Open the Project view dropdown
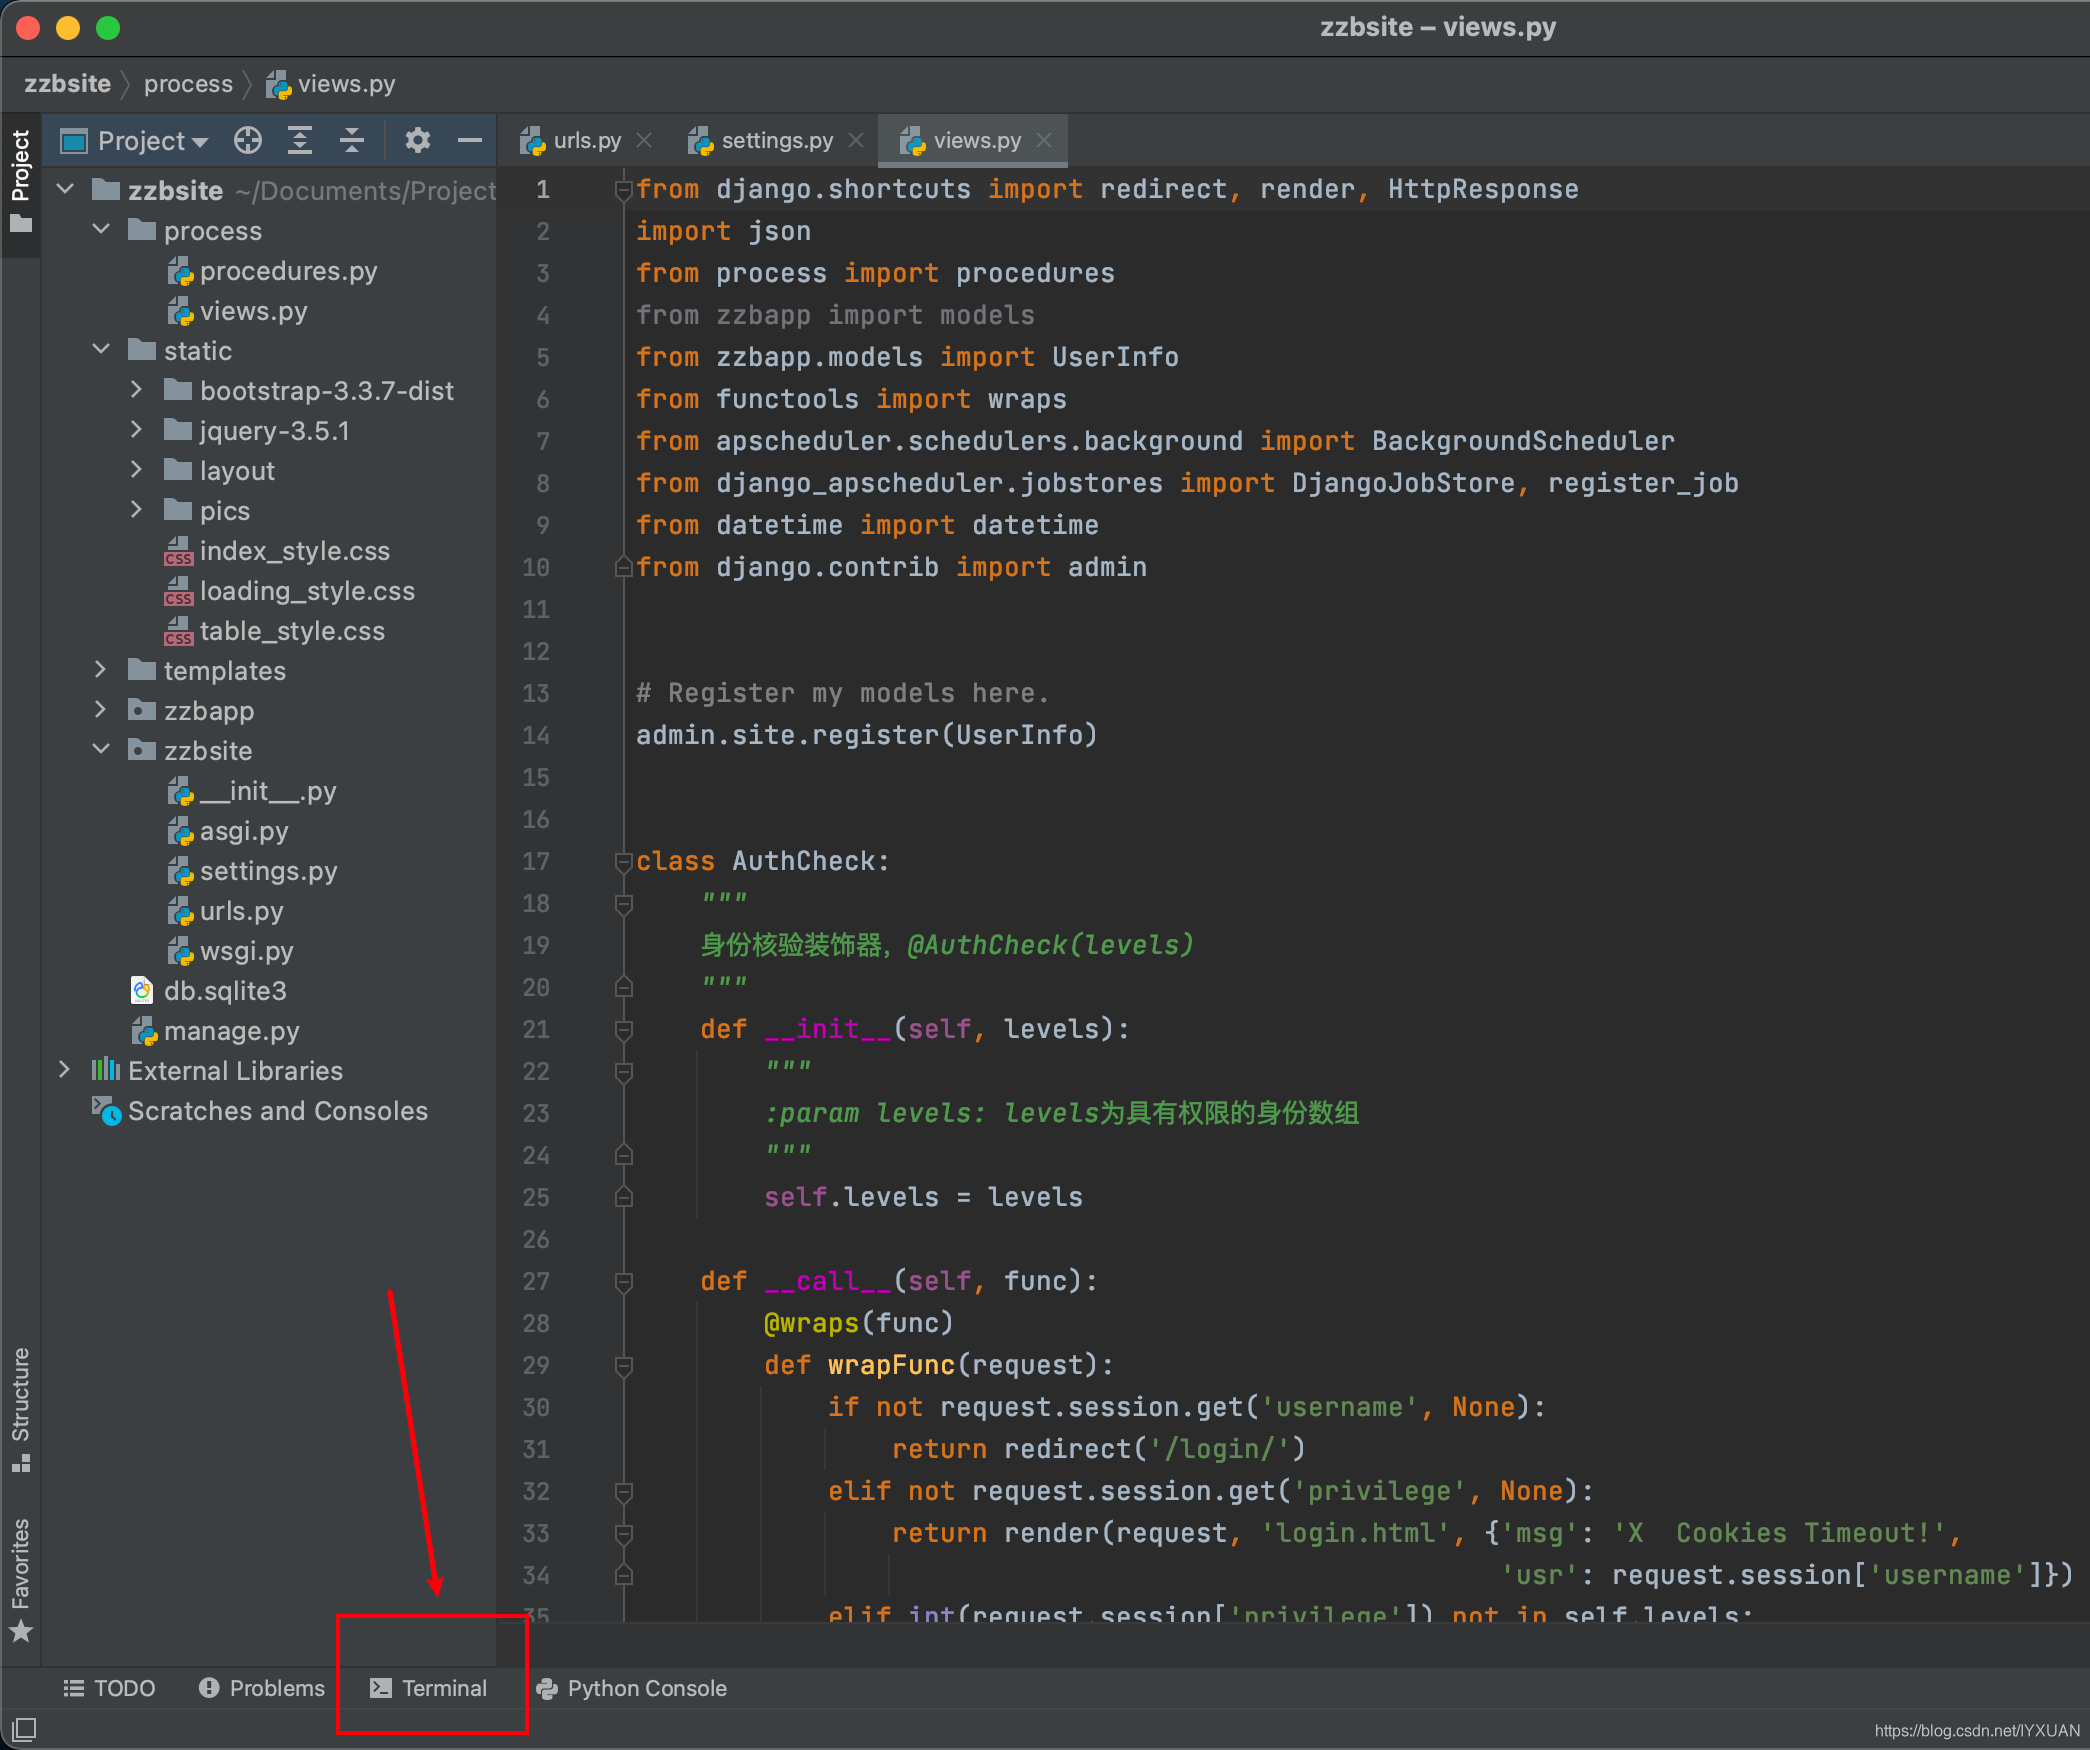The height and width of the screenshot is (1750, 2090). [152, 141]
